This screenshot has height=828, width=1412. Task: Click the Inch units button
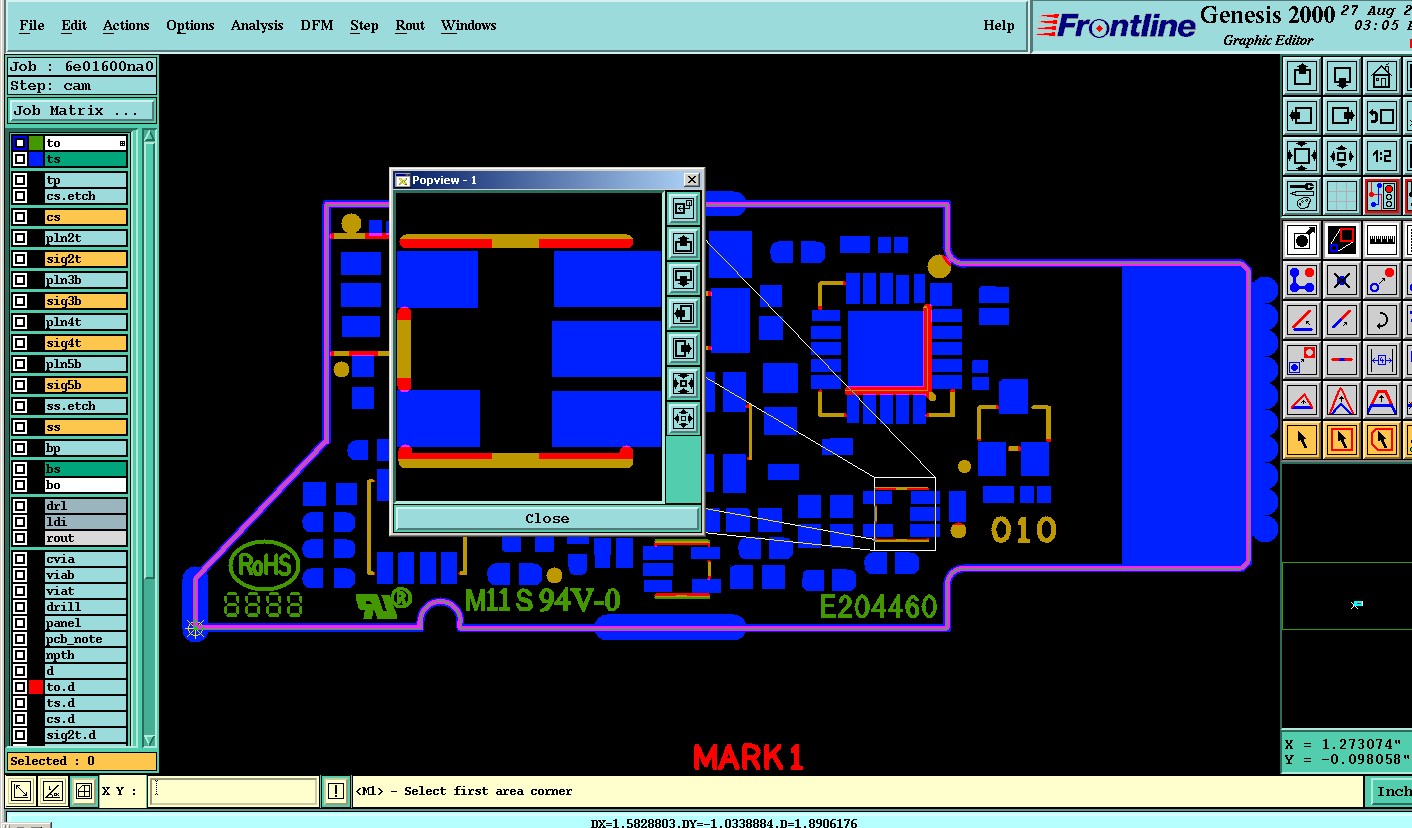click(1390, 791)
